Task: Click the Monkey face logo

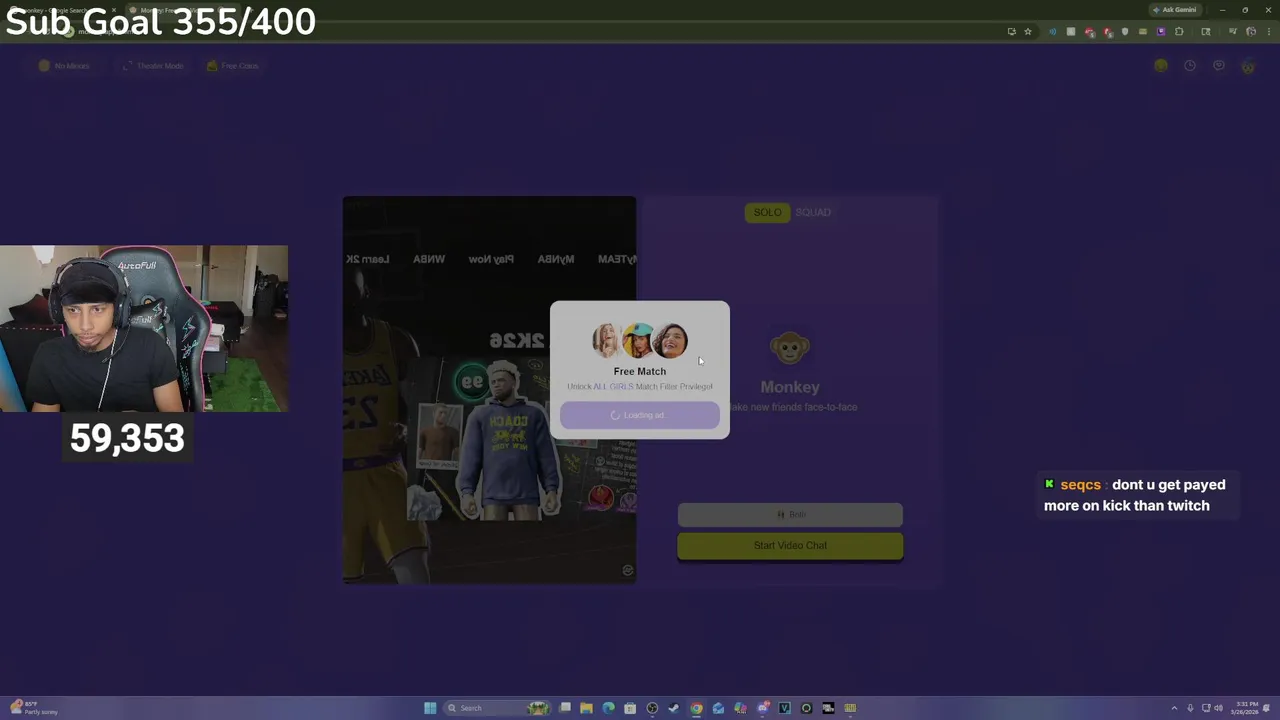Action: pos(790,348)
